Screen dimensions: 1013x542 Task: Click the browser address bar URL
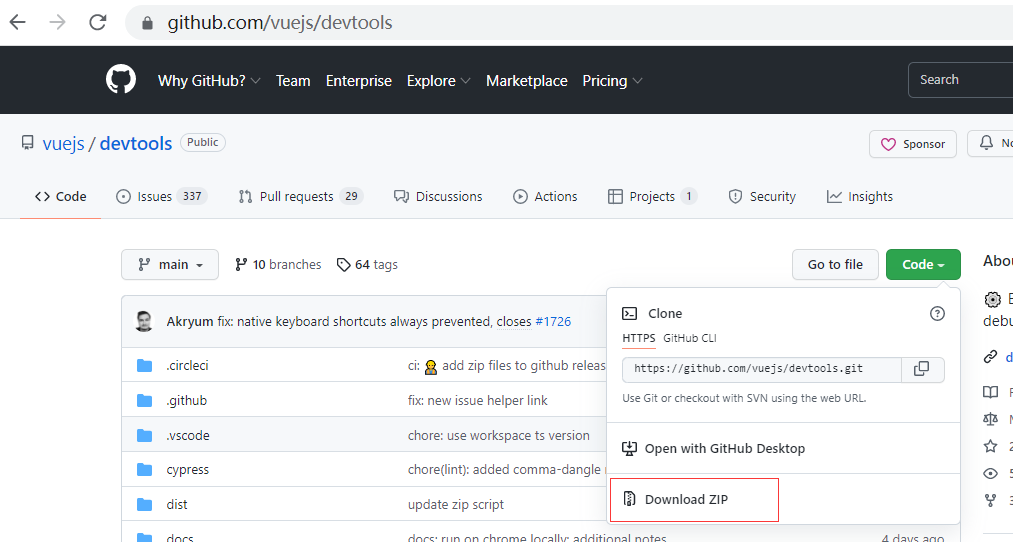coord(280,23)
